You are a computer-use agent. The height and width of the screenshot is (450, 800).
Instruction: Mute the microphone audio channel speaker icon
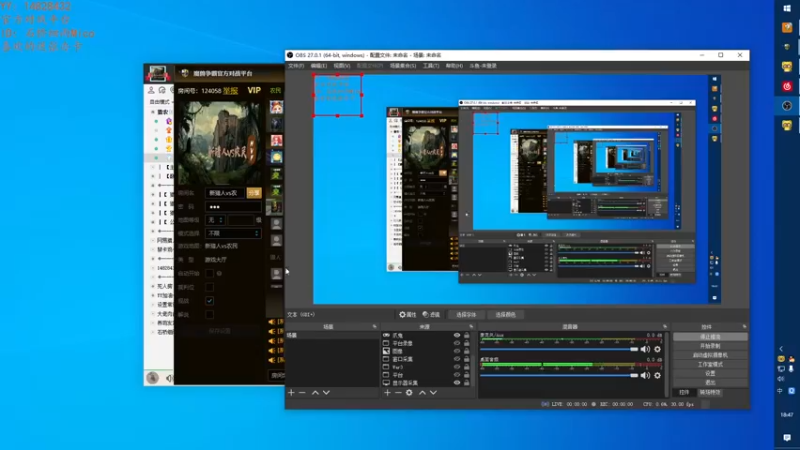[x=645, y=349]
